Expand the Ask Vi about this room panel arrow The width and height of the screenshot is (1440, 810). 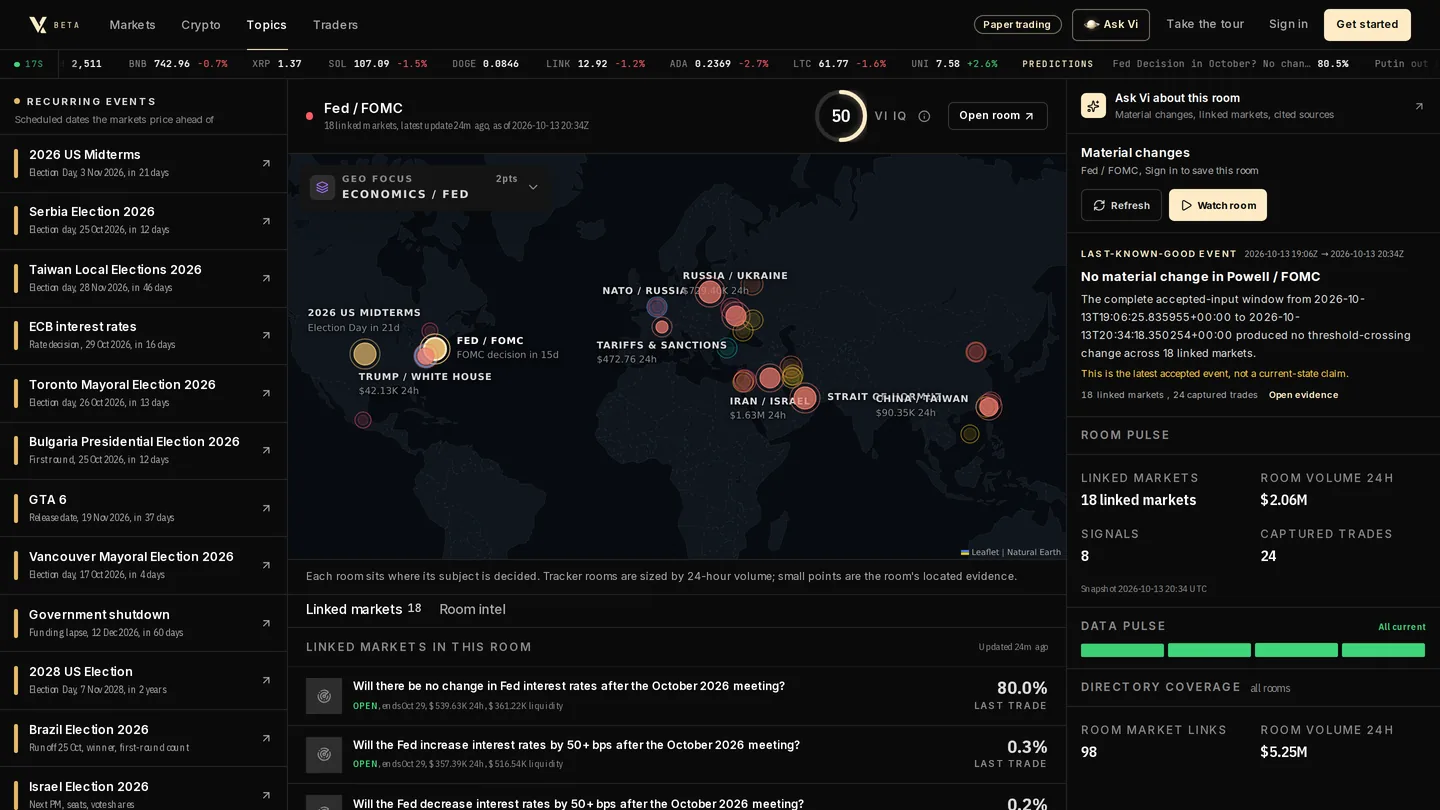[1418, 106]
